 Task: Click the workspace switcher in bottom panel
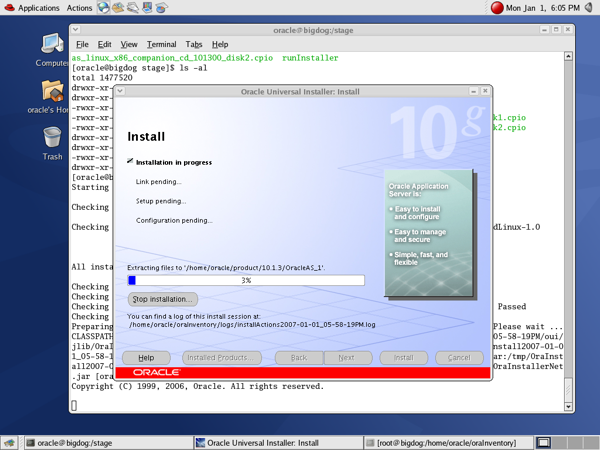(544, 442)
